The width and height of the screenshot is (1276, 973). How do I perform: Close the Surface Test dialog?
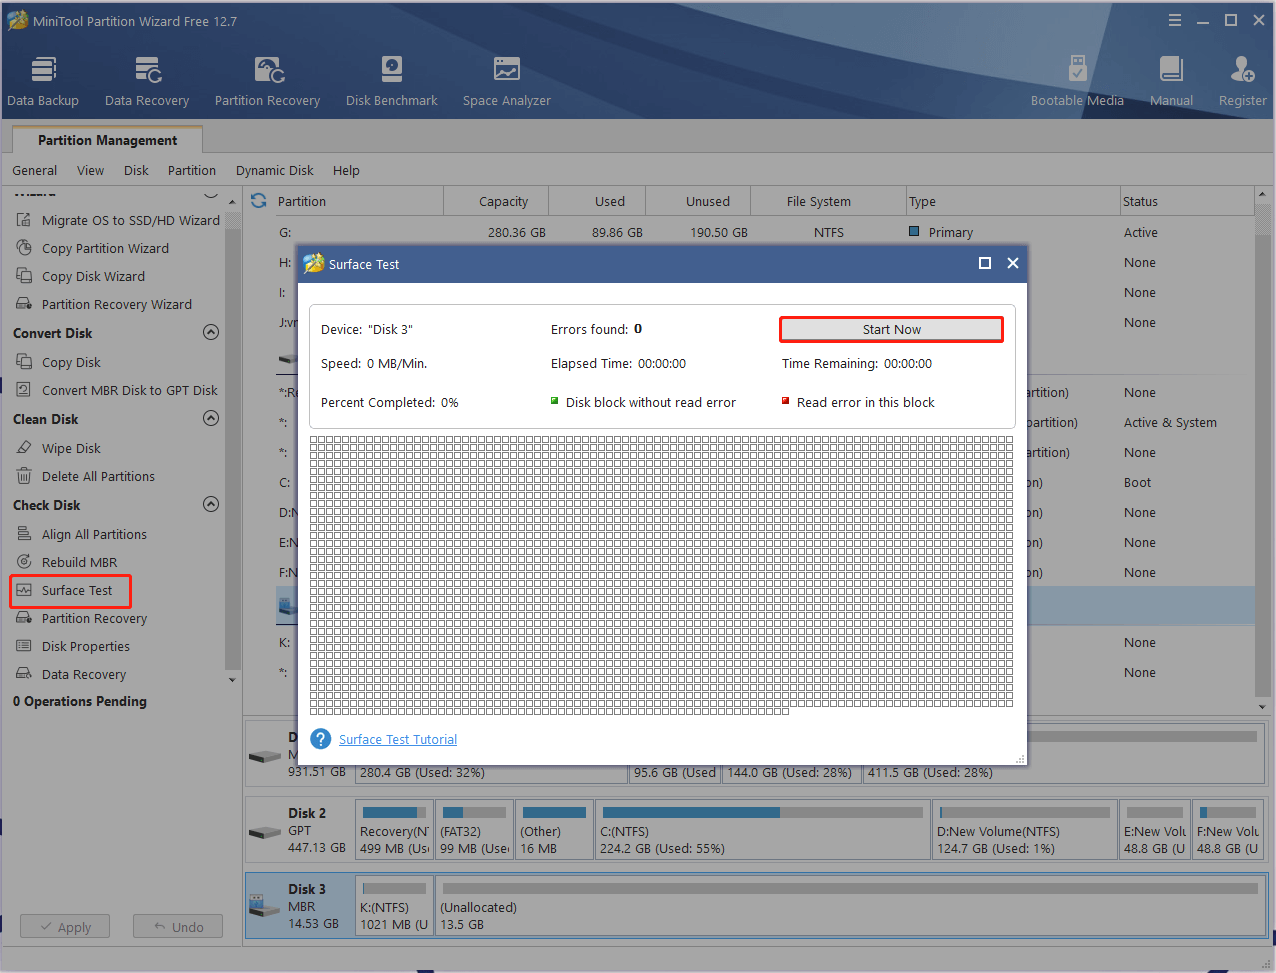click(x=1013, y=263)
